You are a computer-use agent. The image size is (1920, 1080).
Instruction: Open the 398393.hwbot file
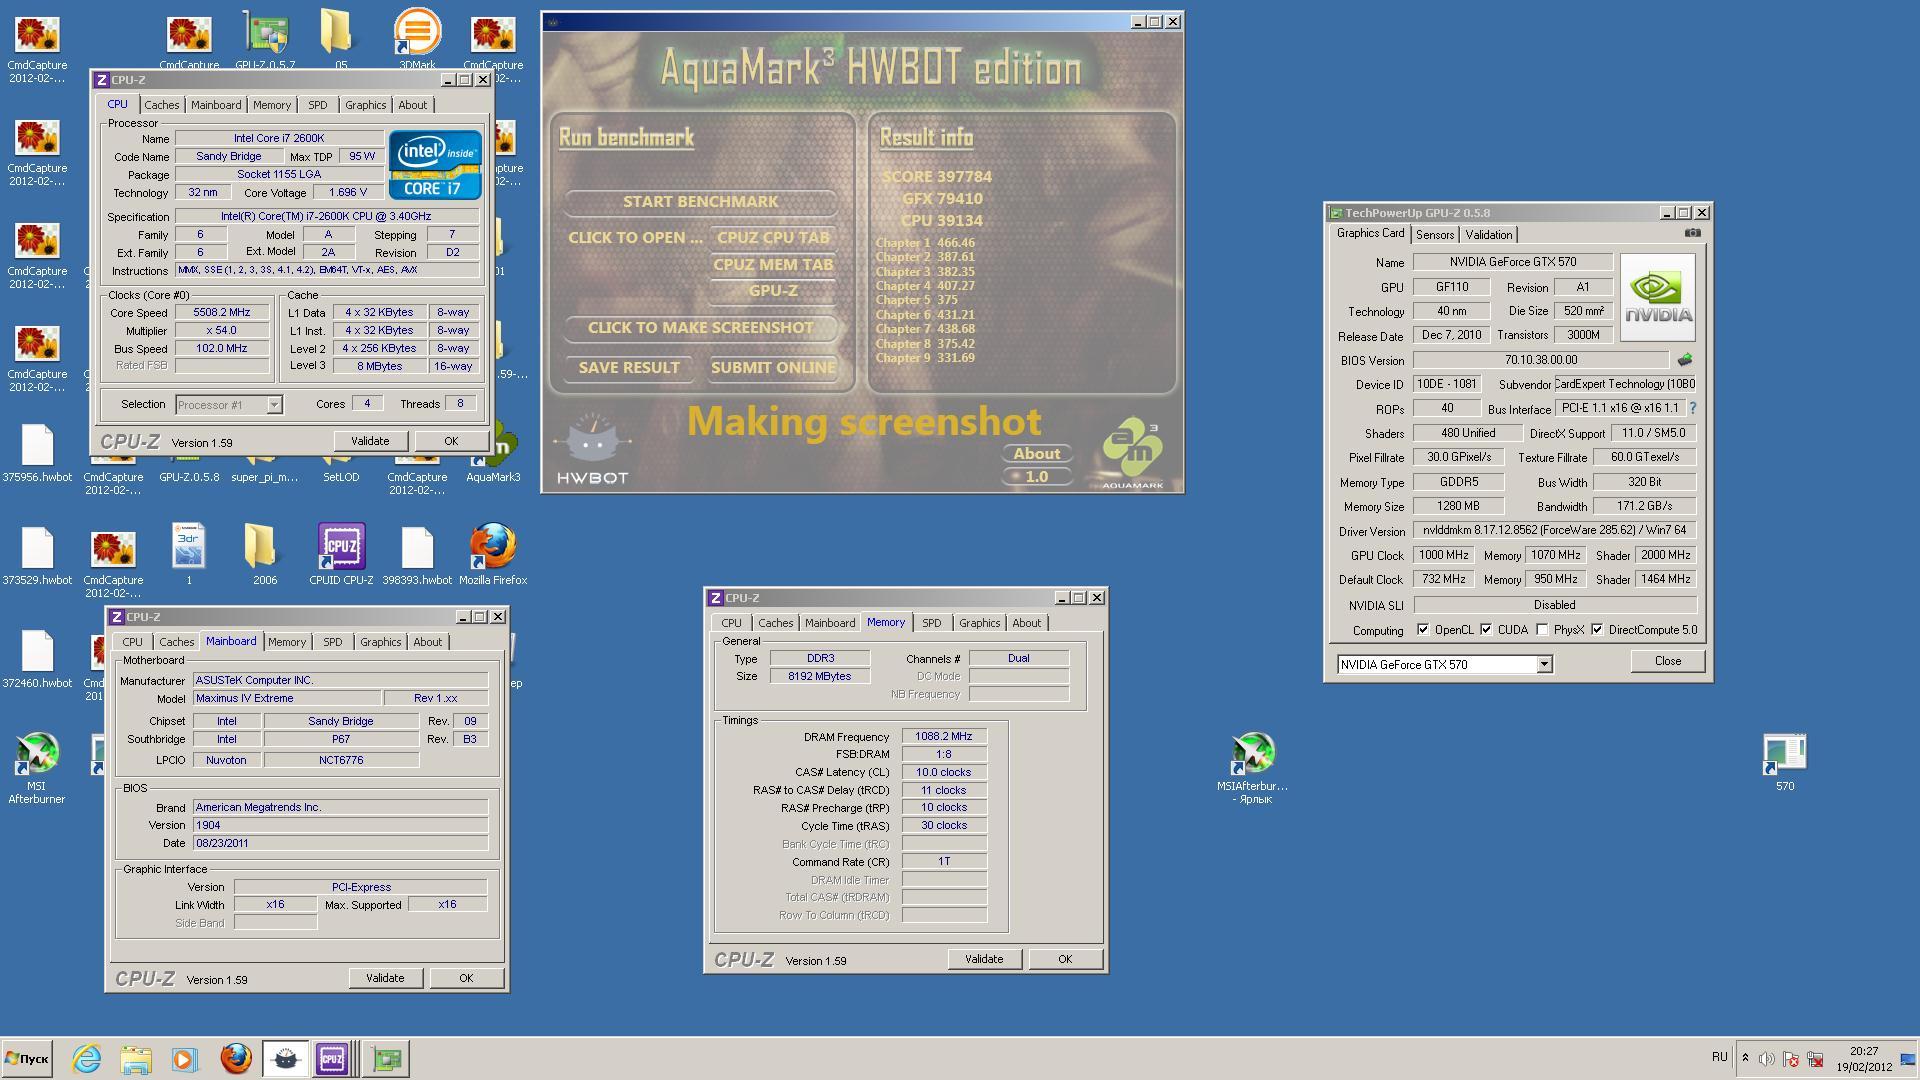coord(417,554)
